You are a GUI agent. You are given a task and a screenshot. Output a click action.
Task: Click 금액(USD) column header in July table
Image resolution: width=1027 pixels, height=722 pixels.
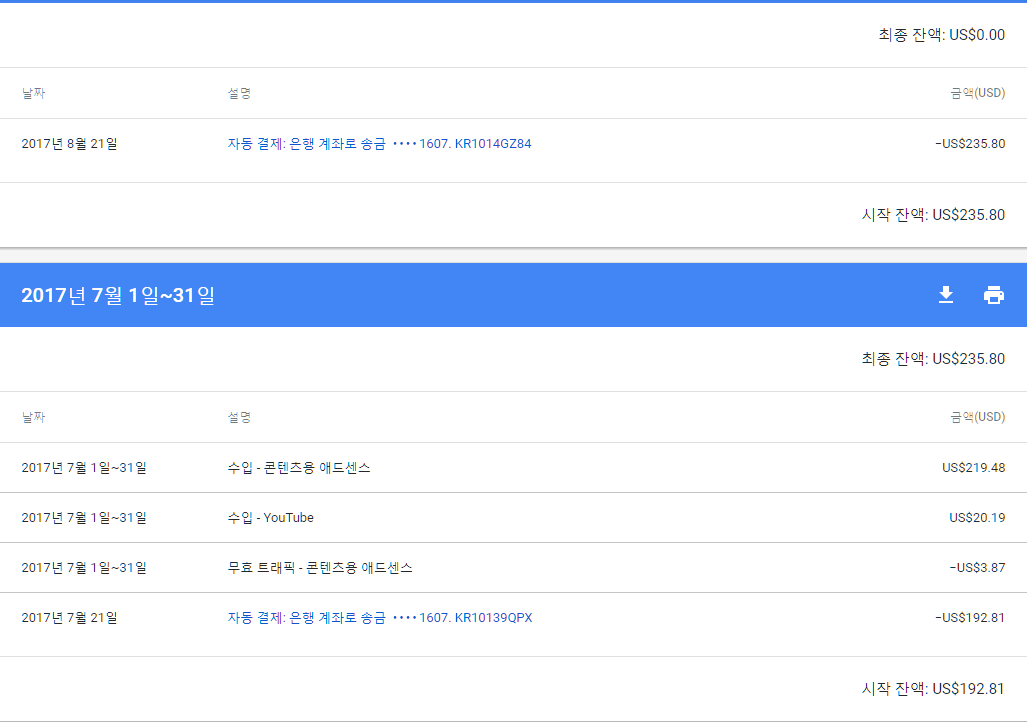pos(977,417)
